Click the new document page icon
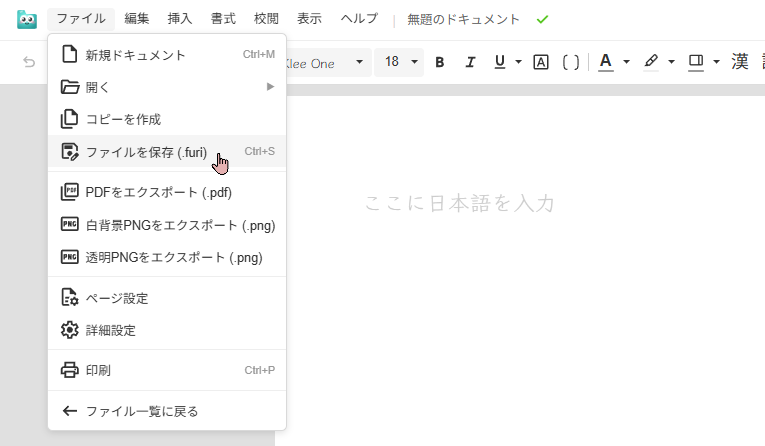Screen dimensions: 765x446 [x=69, y=54]
